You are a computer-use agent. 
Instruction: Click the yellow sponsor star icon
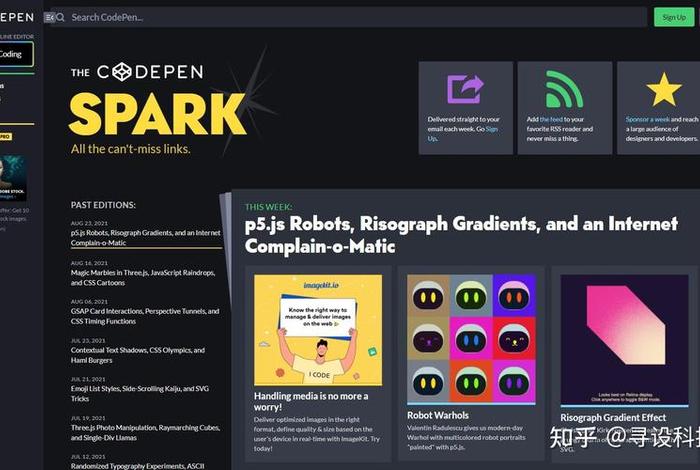664,89
